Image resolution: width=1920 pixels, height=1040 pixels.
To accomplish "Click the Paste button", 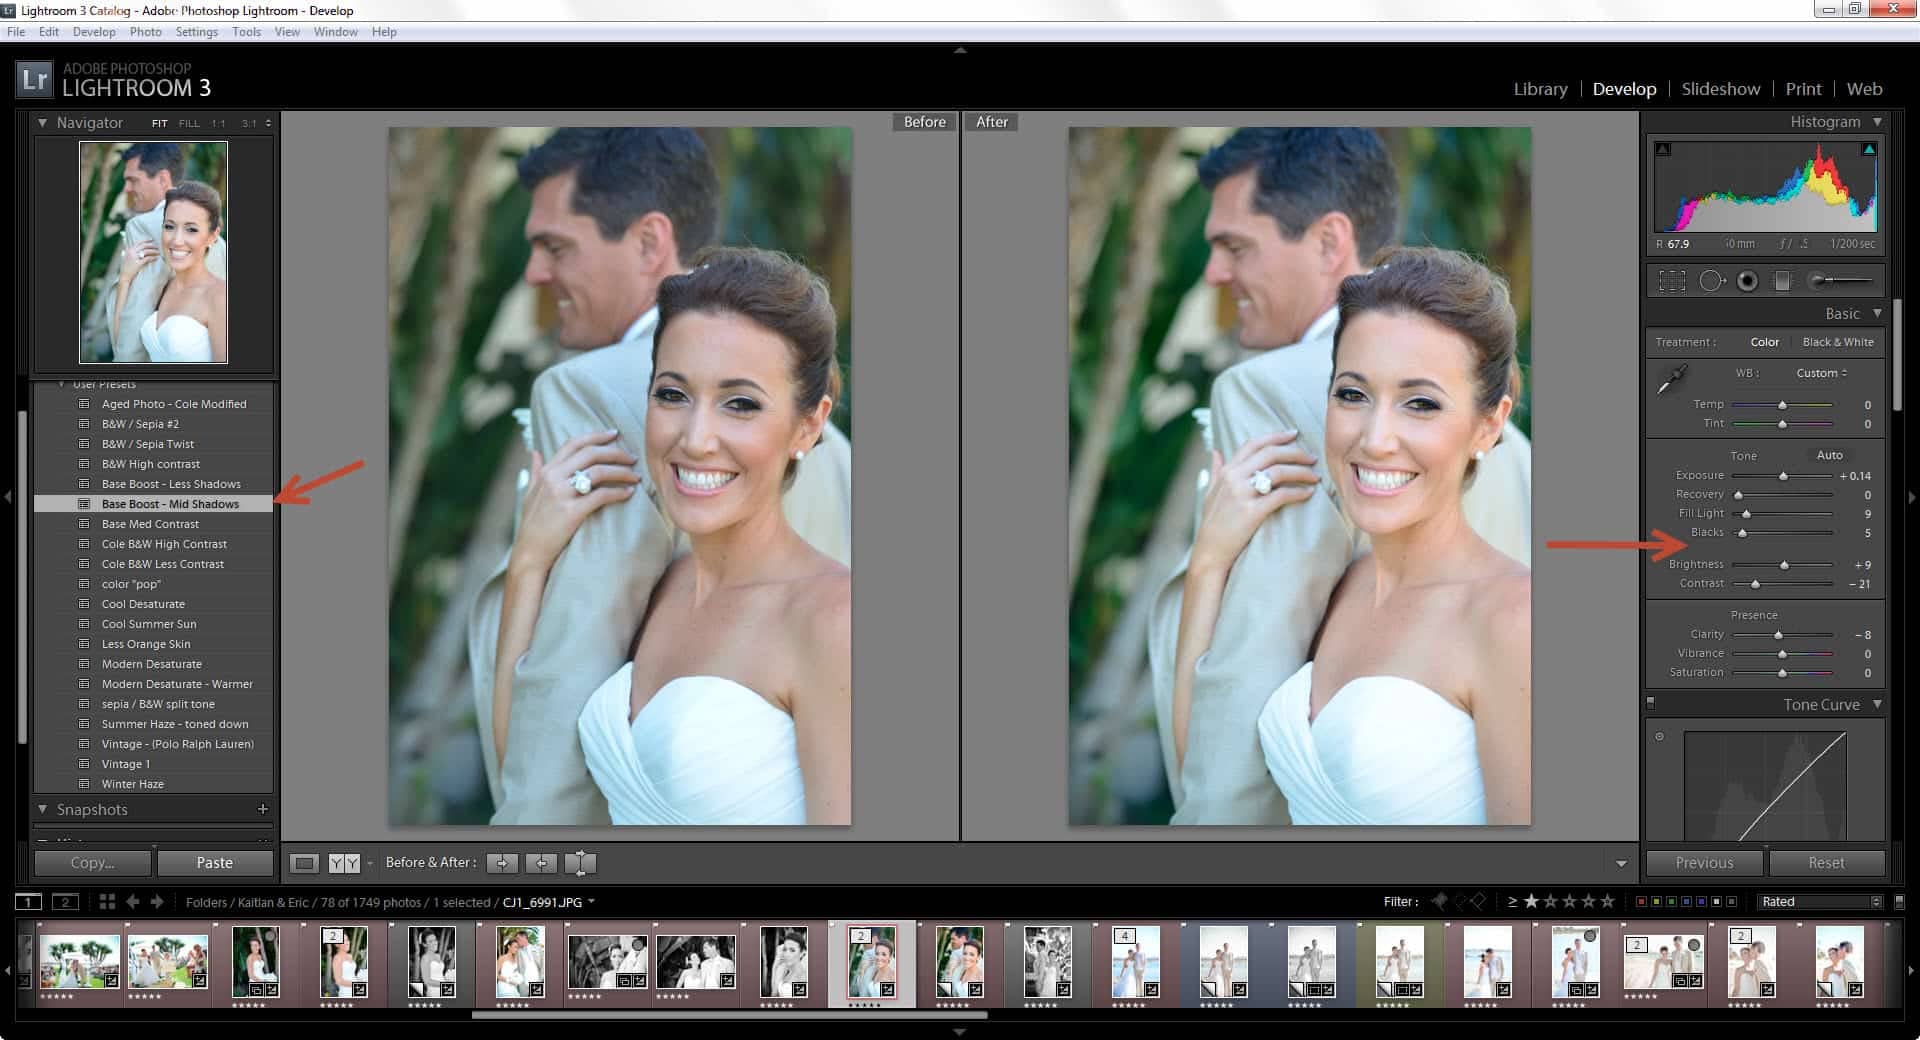I will (214, 863).
